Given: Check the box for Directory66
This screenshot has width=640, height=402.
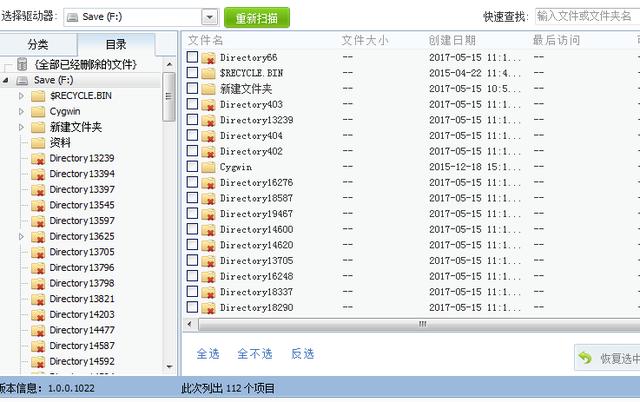Looking at the screenshot, I should (x=192, y=58).
